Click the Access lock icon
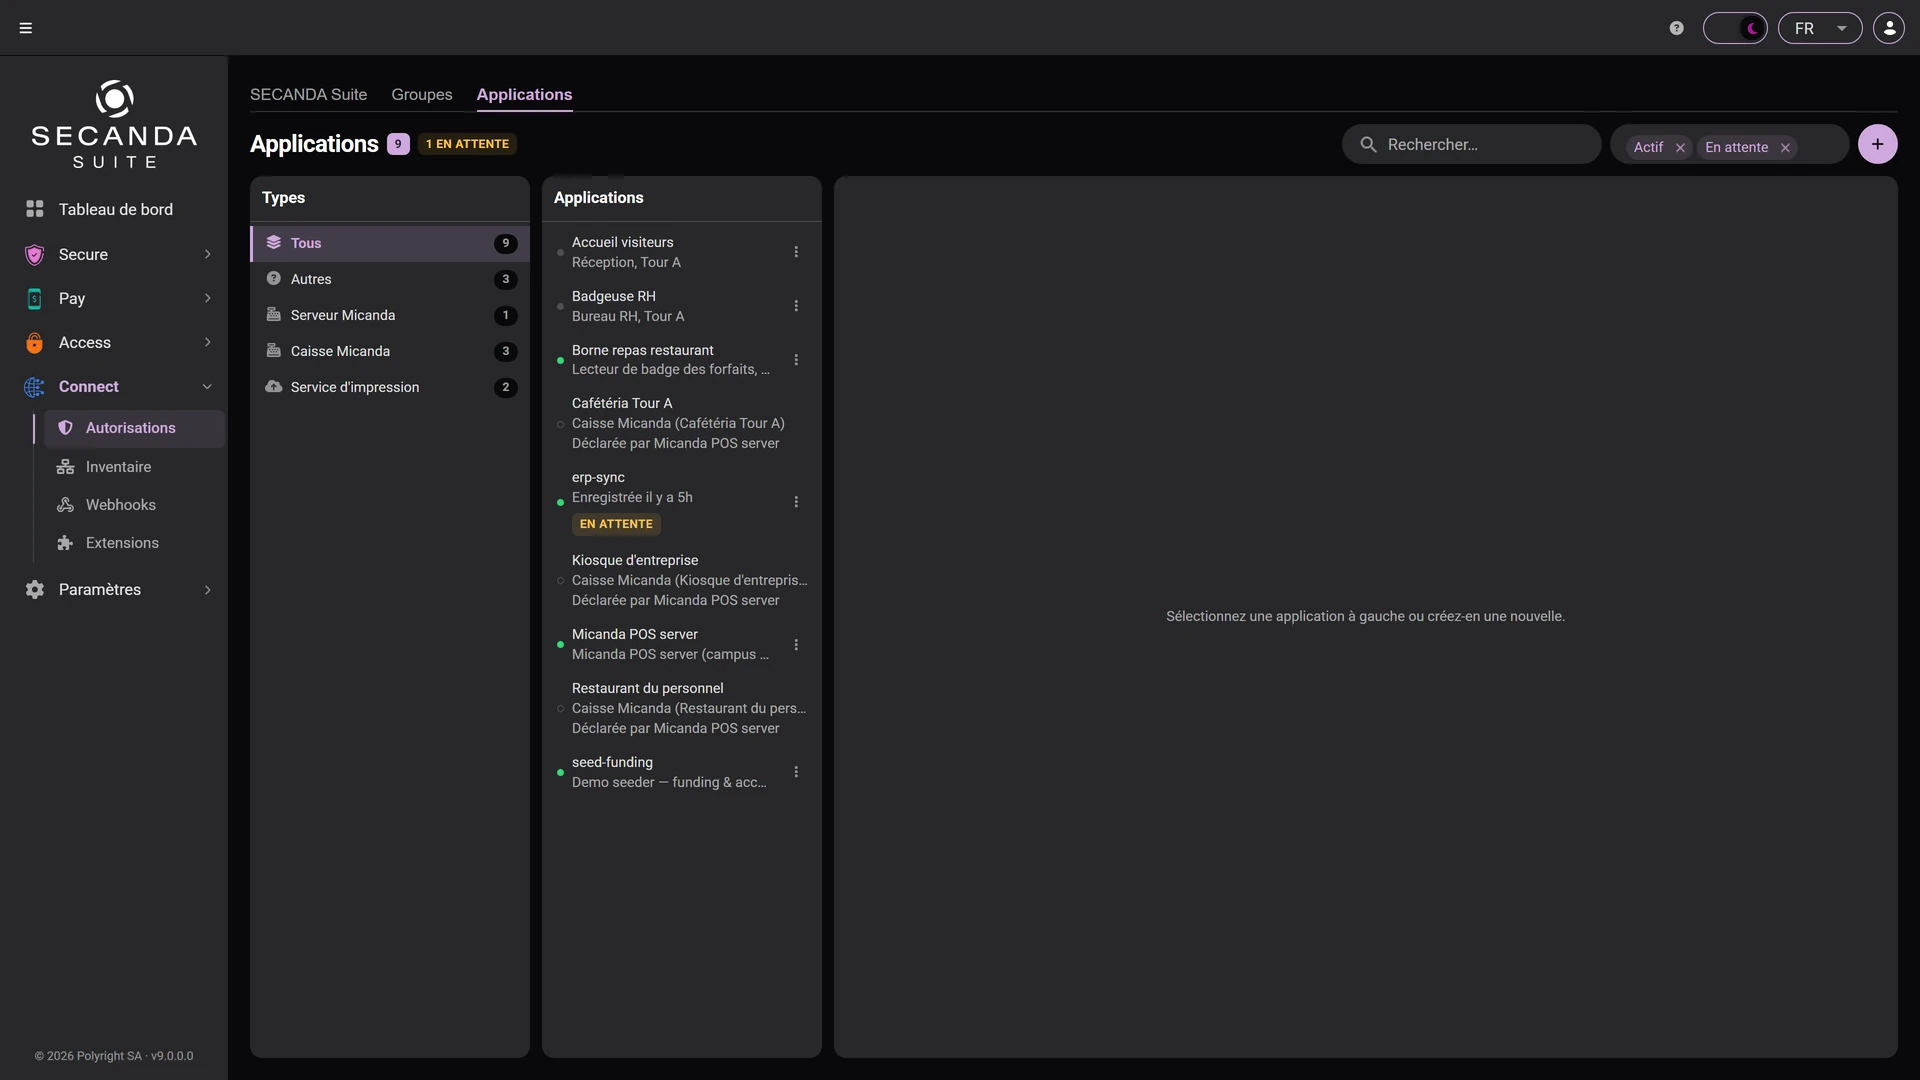Screen dimensions: 1920x1080 click(35, 343)
